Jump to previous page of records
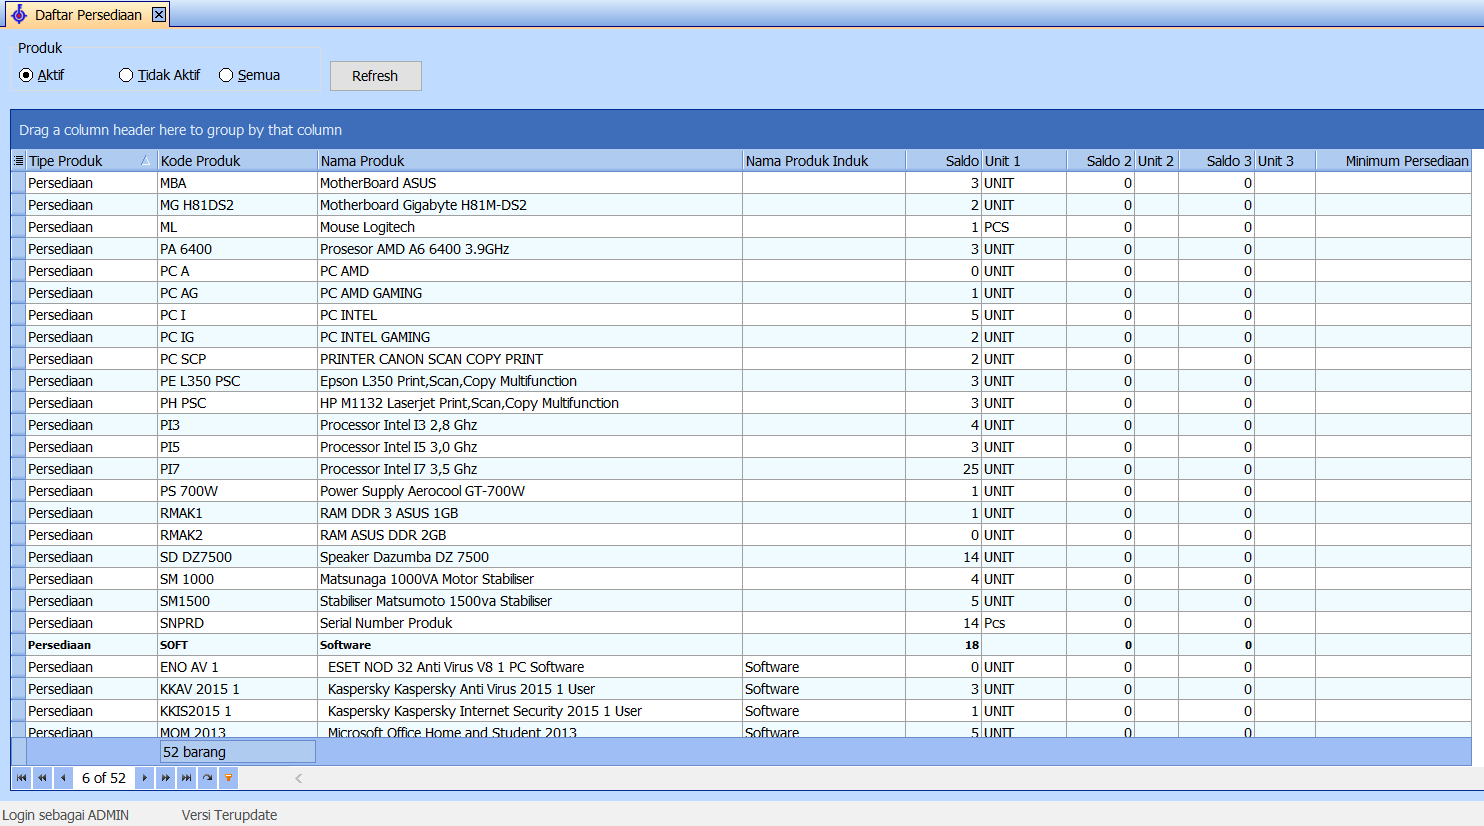Image resolution: width=1484 pixels, height=826 pixels. tap(42, 778)
